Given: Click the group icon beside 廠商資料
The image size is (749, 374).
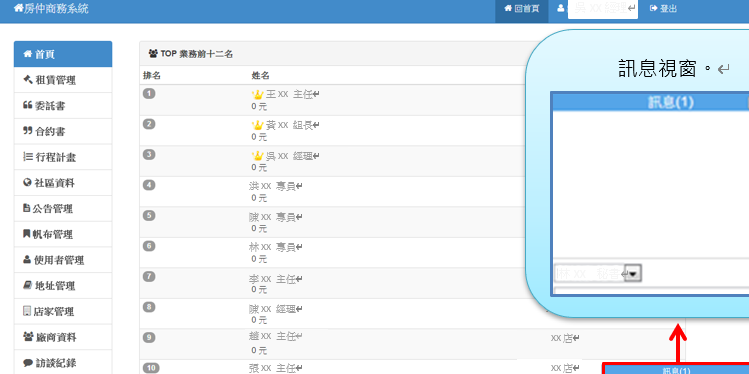Looking at the screenshot, I should pyautogui.click(x=28, y=337).
